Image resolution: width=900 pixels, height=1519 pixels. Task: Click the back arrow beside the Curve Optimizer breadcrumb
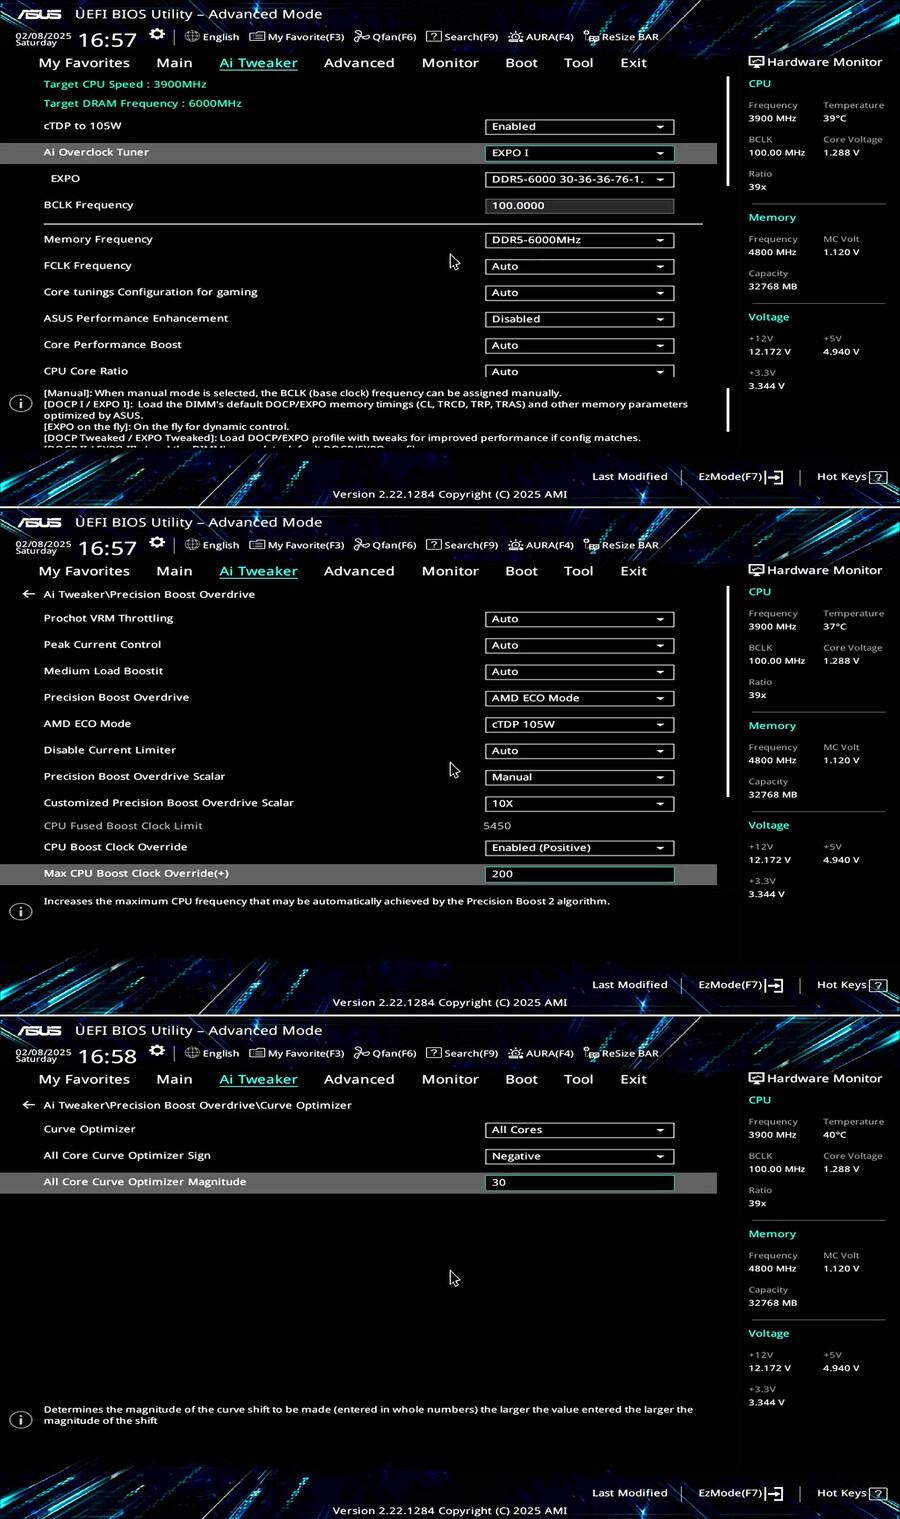pos(28,1105)
